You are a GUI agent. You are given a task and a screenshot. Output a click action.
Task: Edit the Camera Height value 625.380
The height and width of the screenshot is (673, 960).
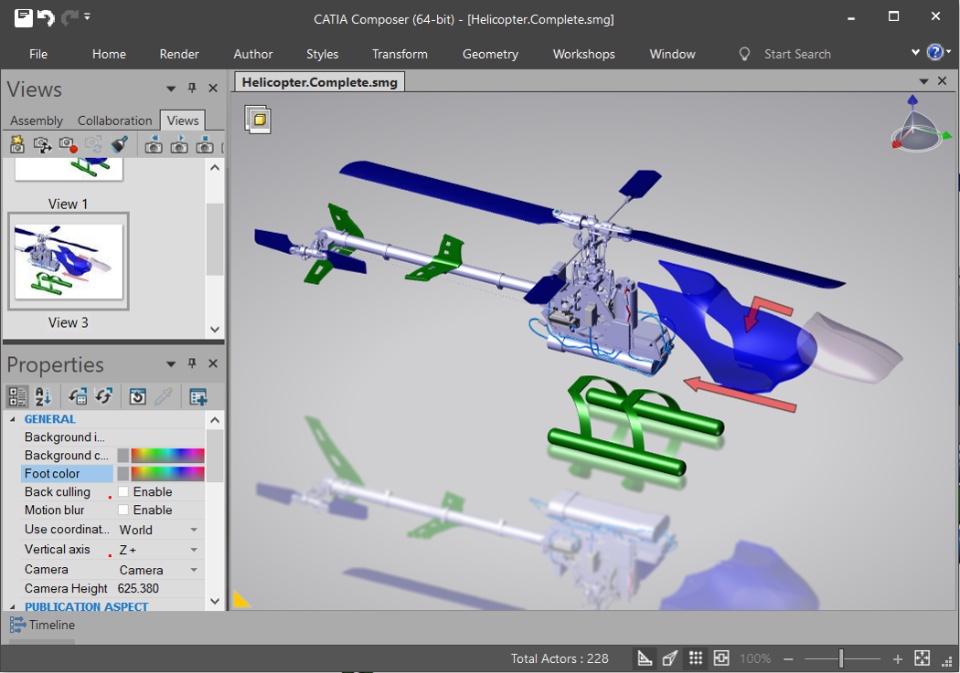pyautogui.click(x=138, y=588)
